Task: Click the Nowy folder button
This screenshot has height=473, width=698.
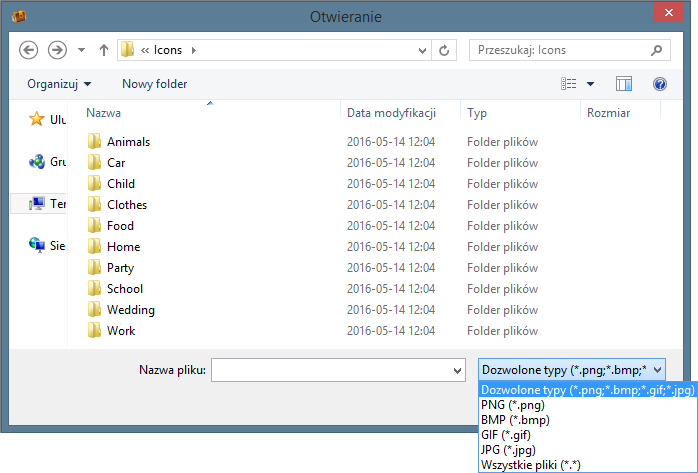Action: [x=154, y=84]
